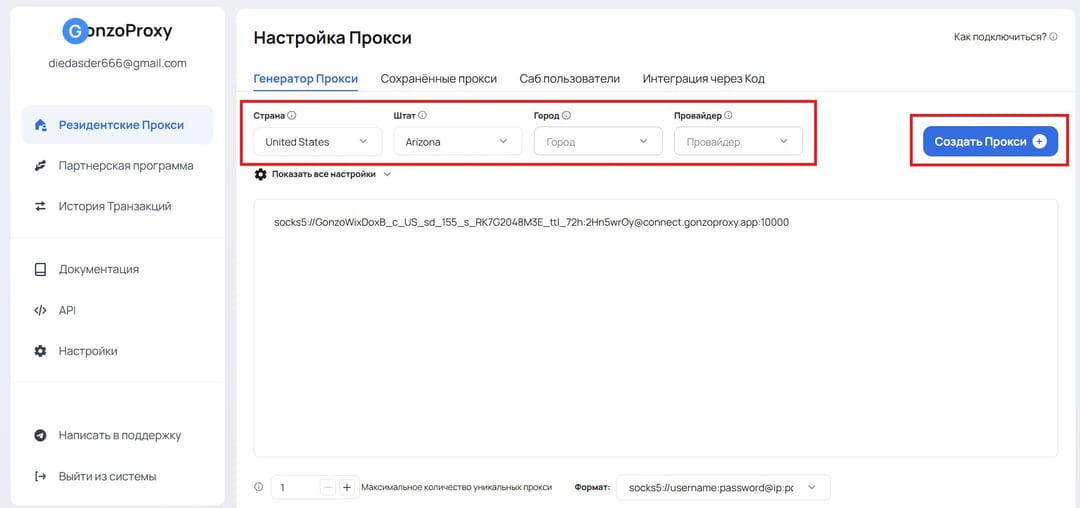Open the Формат dropdown
This screenshot has height=508, width=1080.
[723, 487]
